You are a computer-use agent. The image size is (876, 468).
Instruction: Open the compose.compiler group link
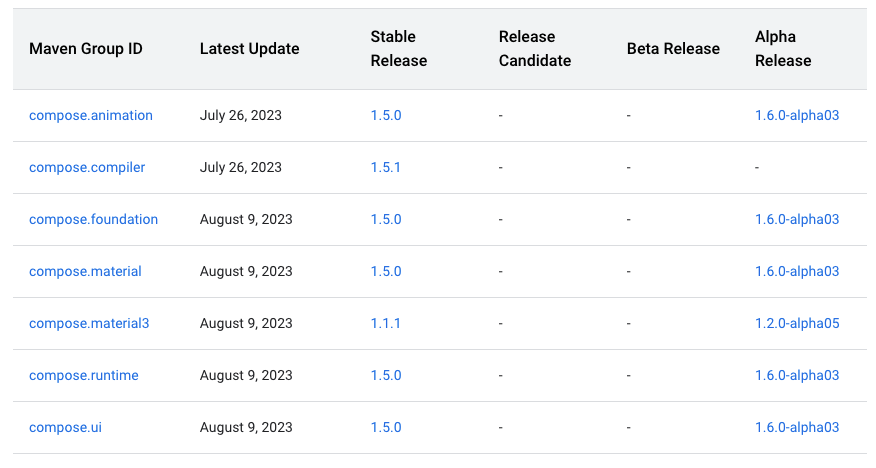pos(87,167)
